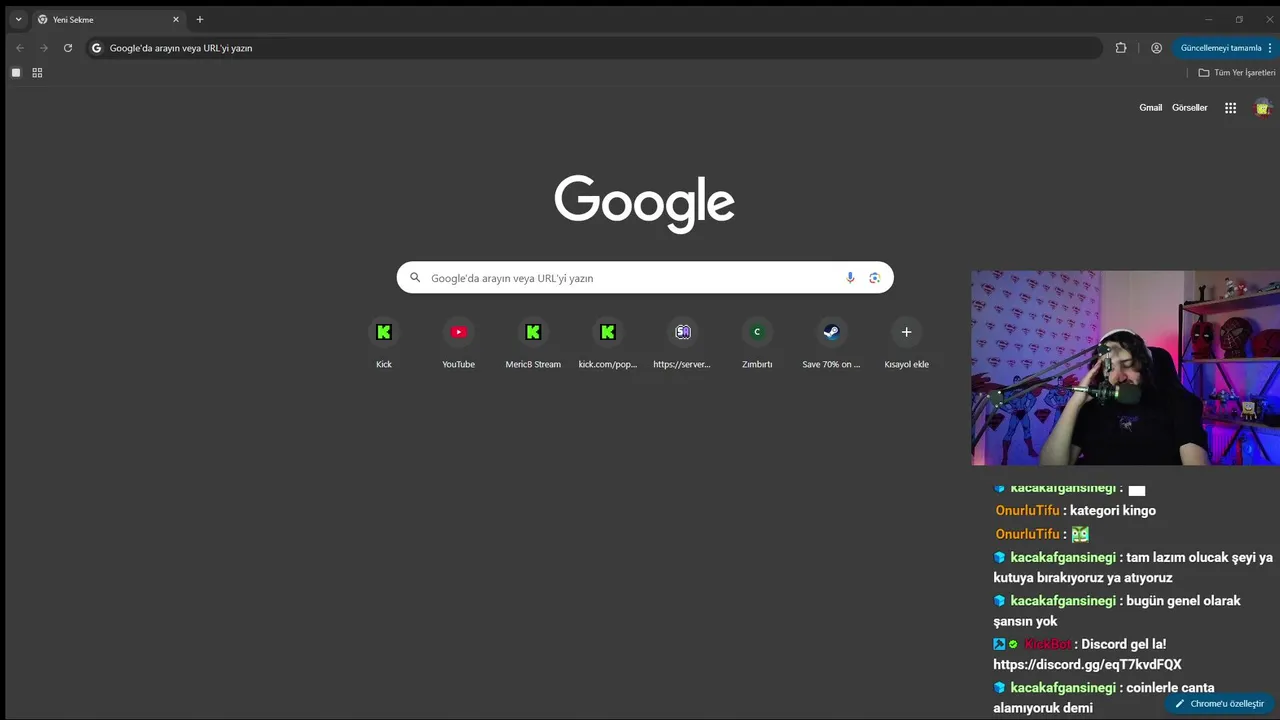This screenshot has height=720, width=1280.
Task: Click the webcam overlay video
Action: tap(1126, 368)
